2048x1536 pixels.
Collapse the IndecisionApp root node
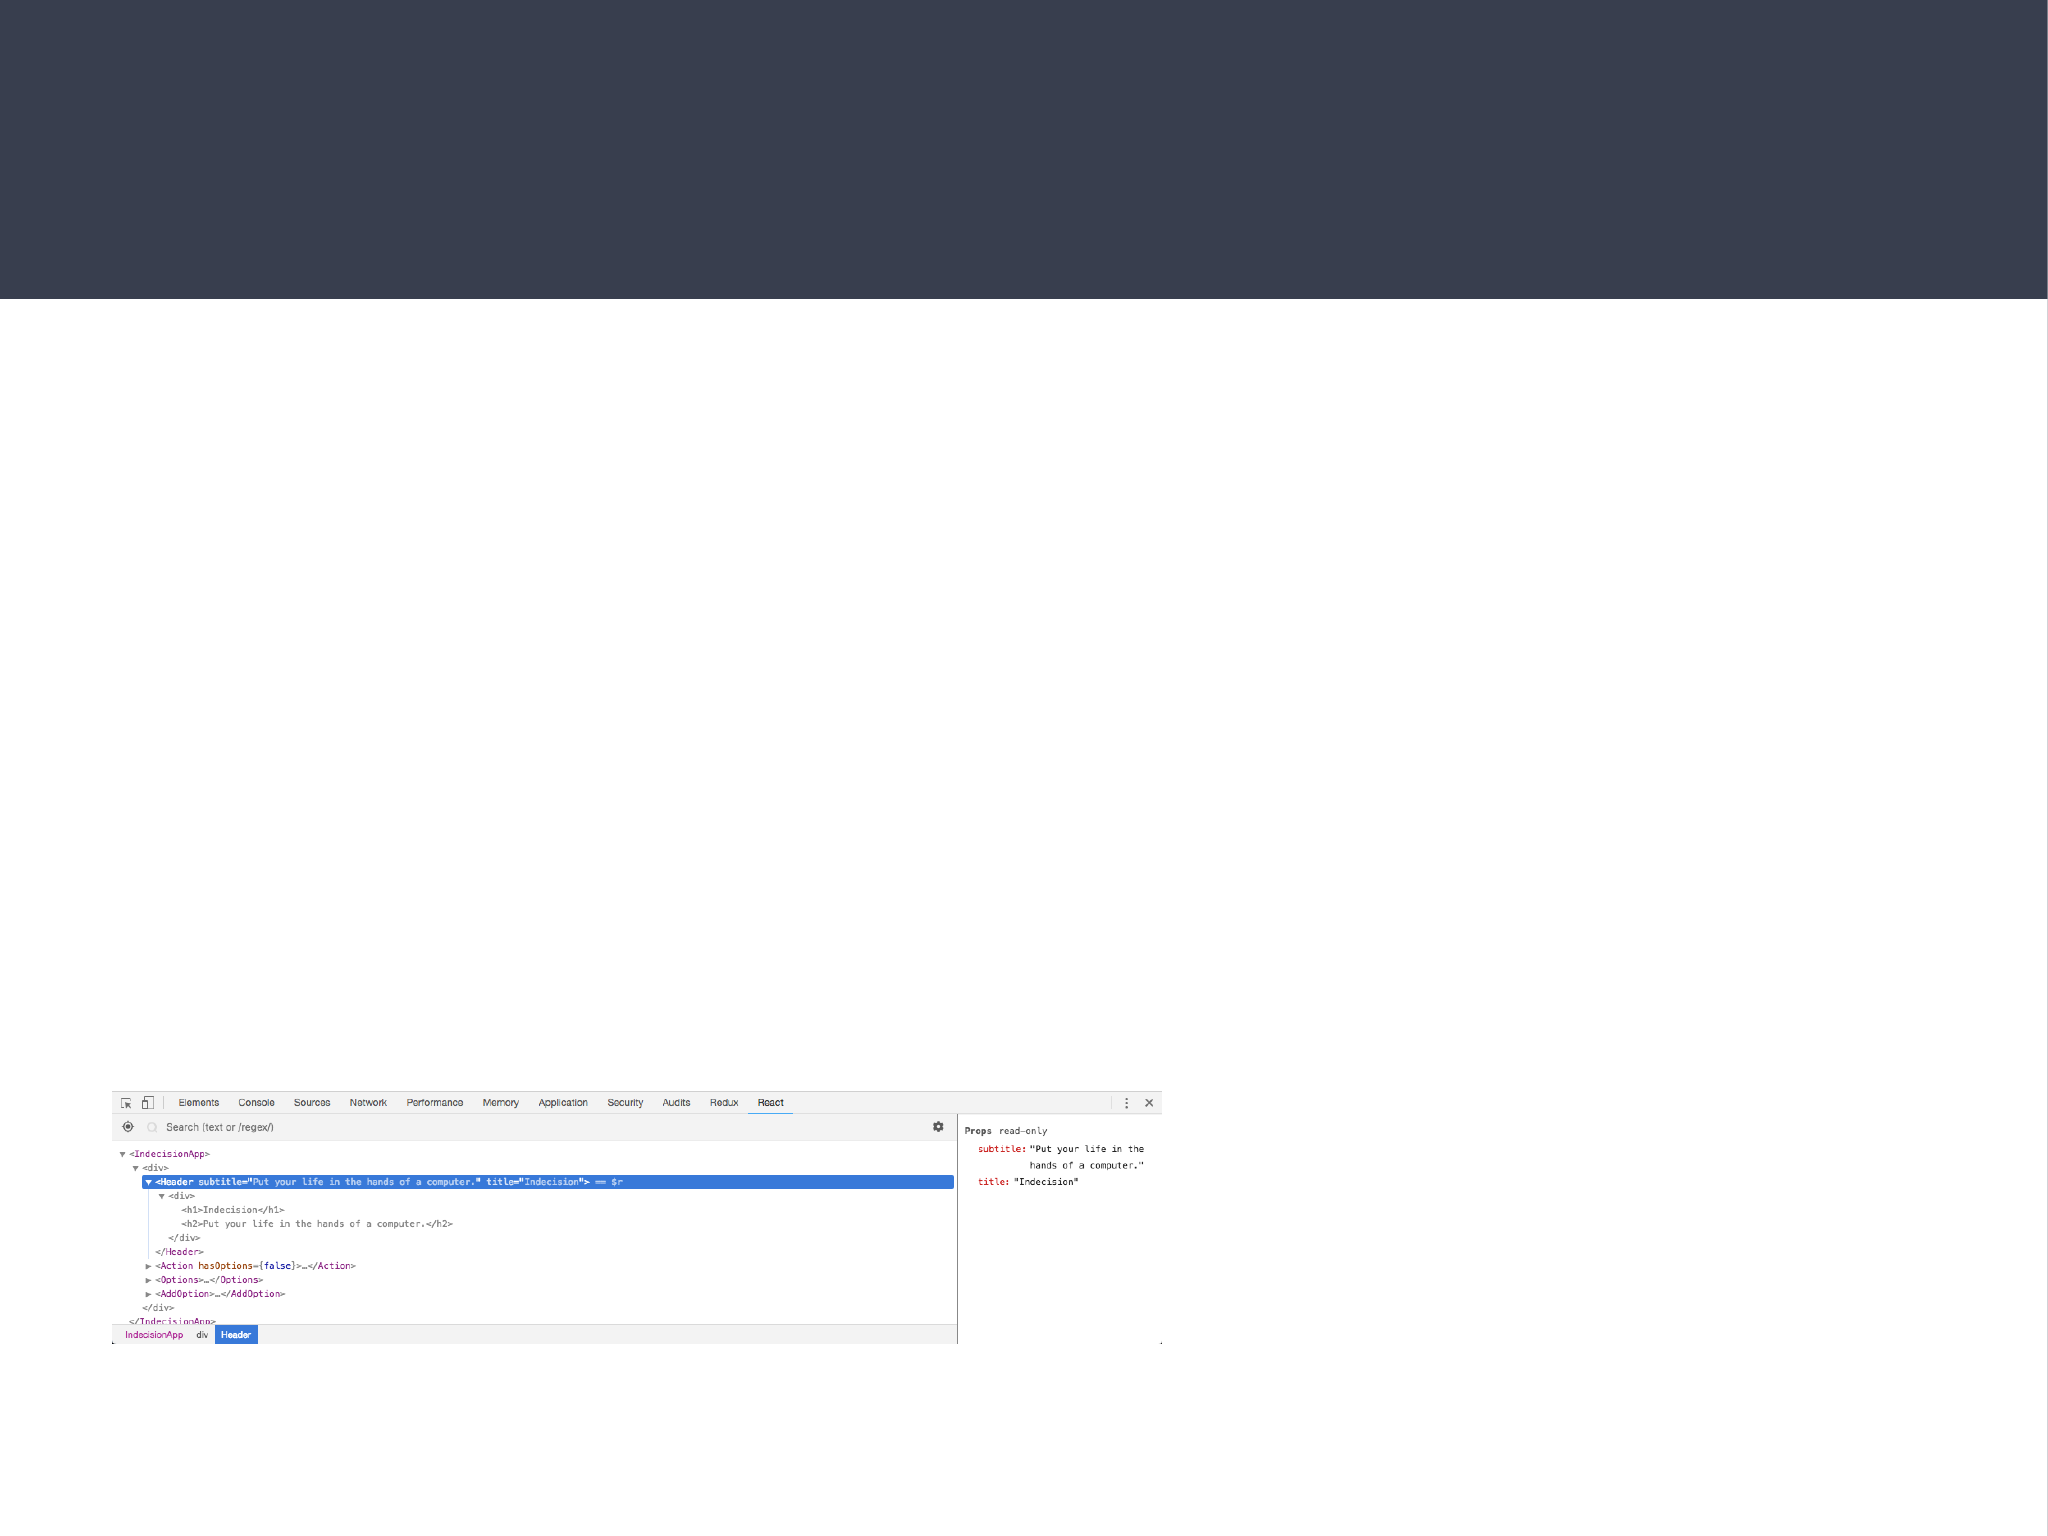point(122,1154)
